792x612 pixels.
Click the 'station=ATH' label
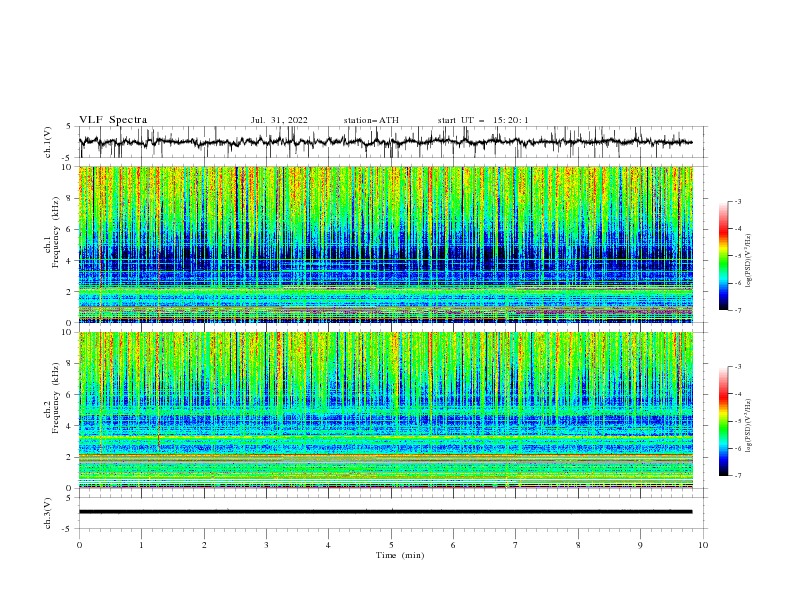[371, 120]
